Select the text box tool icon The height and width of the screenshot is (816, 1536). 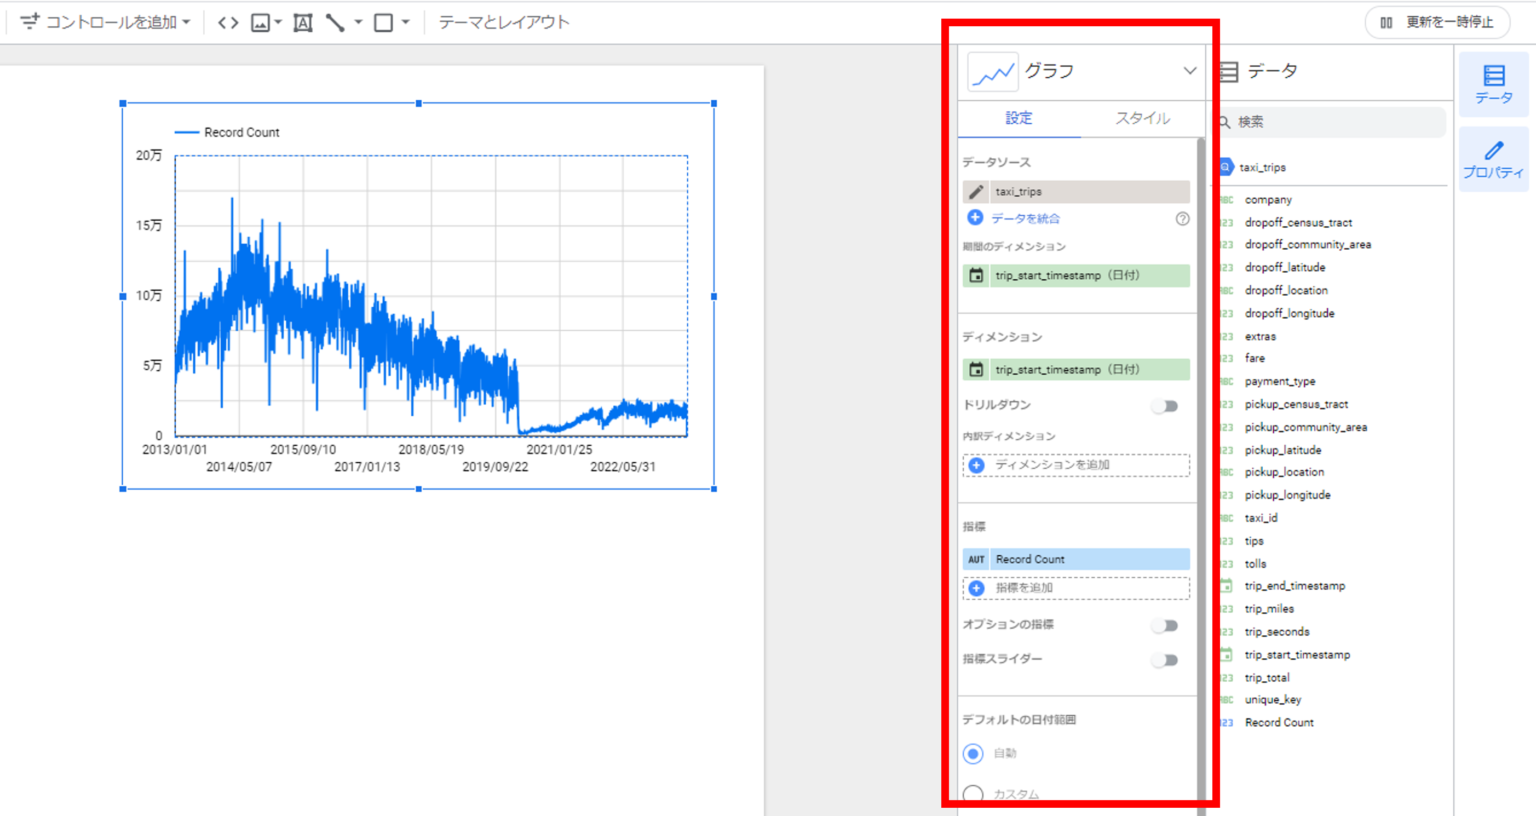pyautogui.click(x=302, y=22)
